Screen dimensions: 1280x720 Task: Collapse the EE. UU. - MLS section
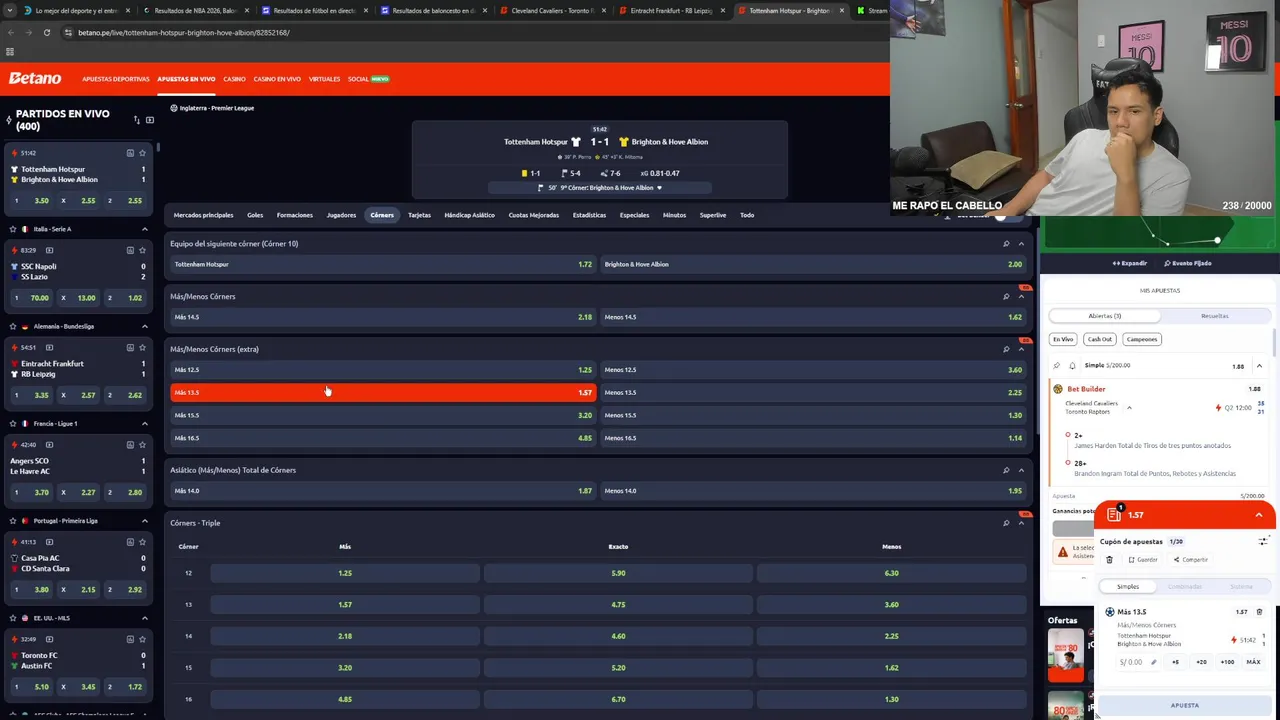pyautogui.click(x=144, y=618)
